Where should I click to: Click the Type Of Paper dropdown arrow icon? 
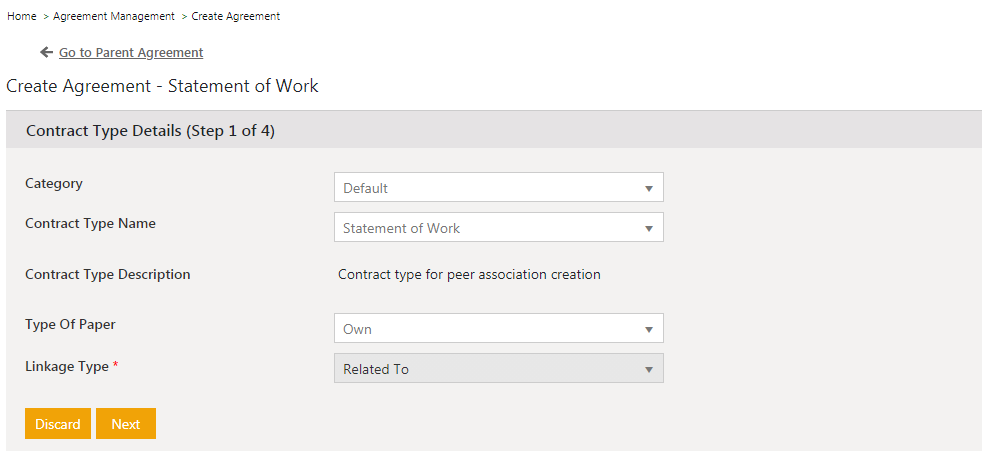tap(649, 329)
